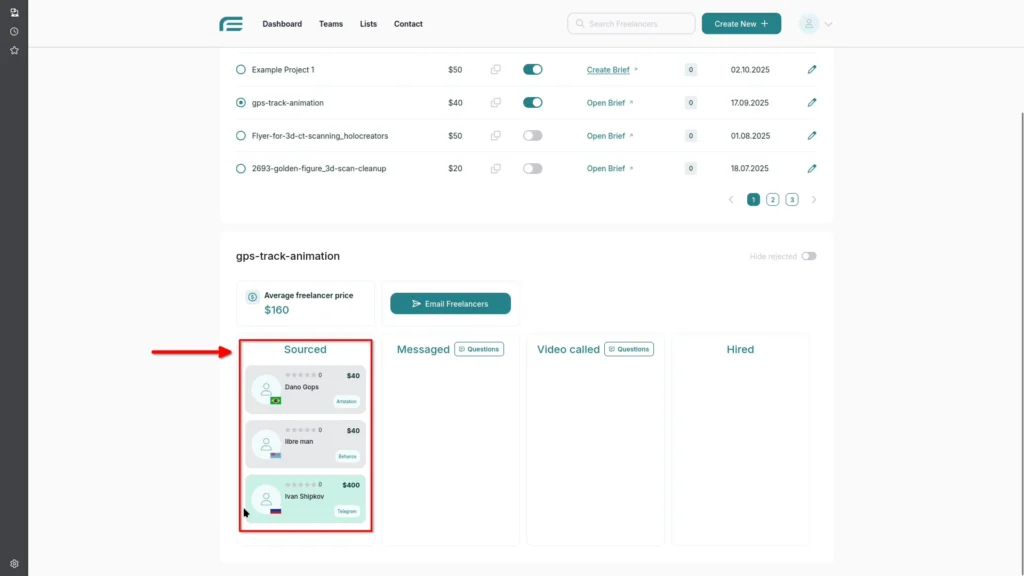
Task: Open the Teams menu item
Action: coord(331,24)
